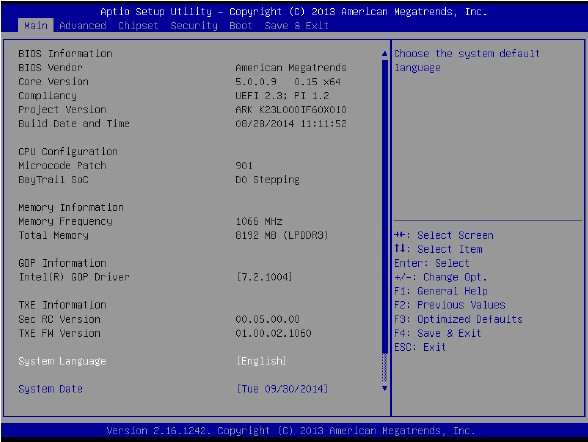
Task: Click the 8192 MB (LPDDR3) value
Action: [282, 235]
